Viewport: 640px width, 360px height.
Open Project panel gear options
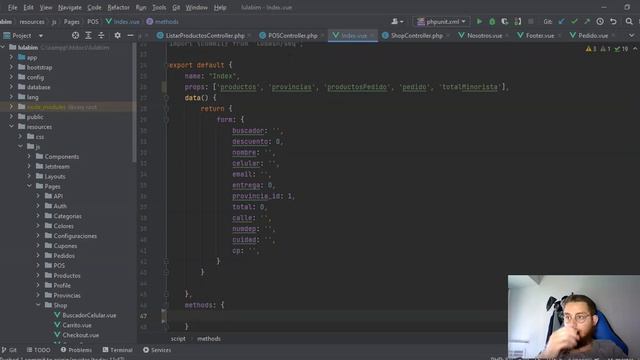[x=118, y=36]
